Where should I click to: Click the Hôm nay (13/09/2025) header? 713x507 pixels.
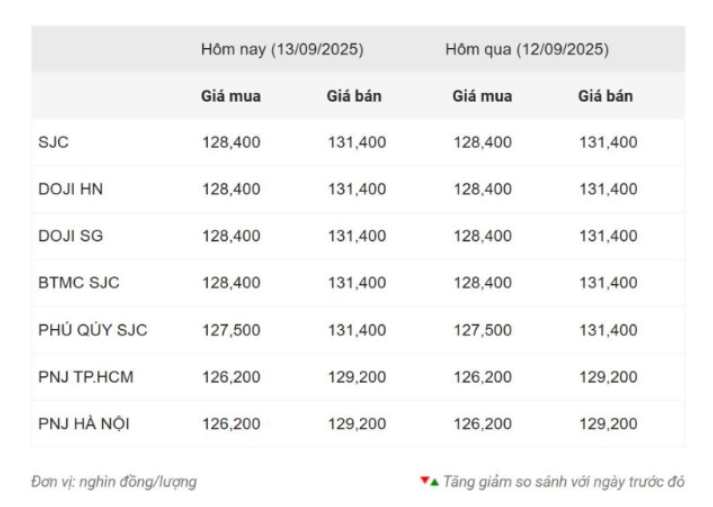pyautogui.click(x=282, y=49)
